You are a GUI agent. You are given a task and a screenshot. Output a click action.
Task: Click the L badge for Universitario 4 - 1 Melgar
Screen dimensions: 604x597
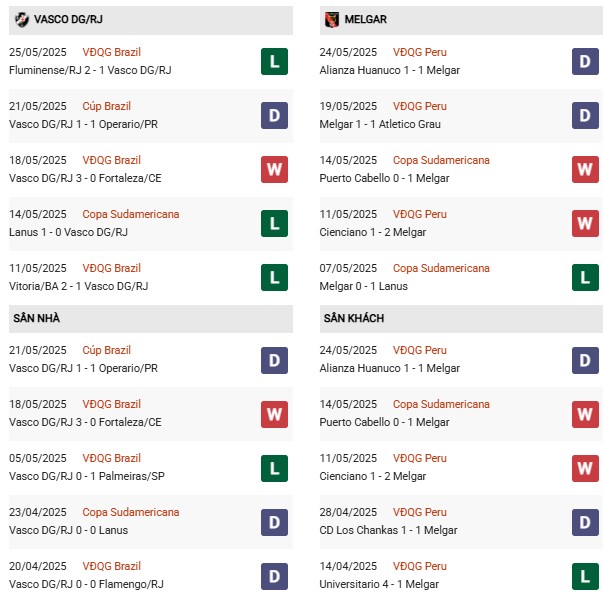click(584, 576)
